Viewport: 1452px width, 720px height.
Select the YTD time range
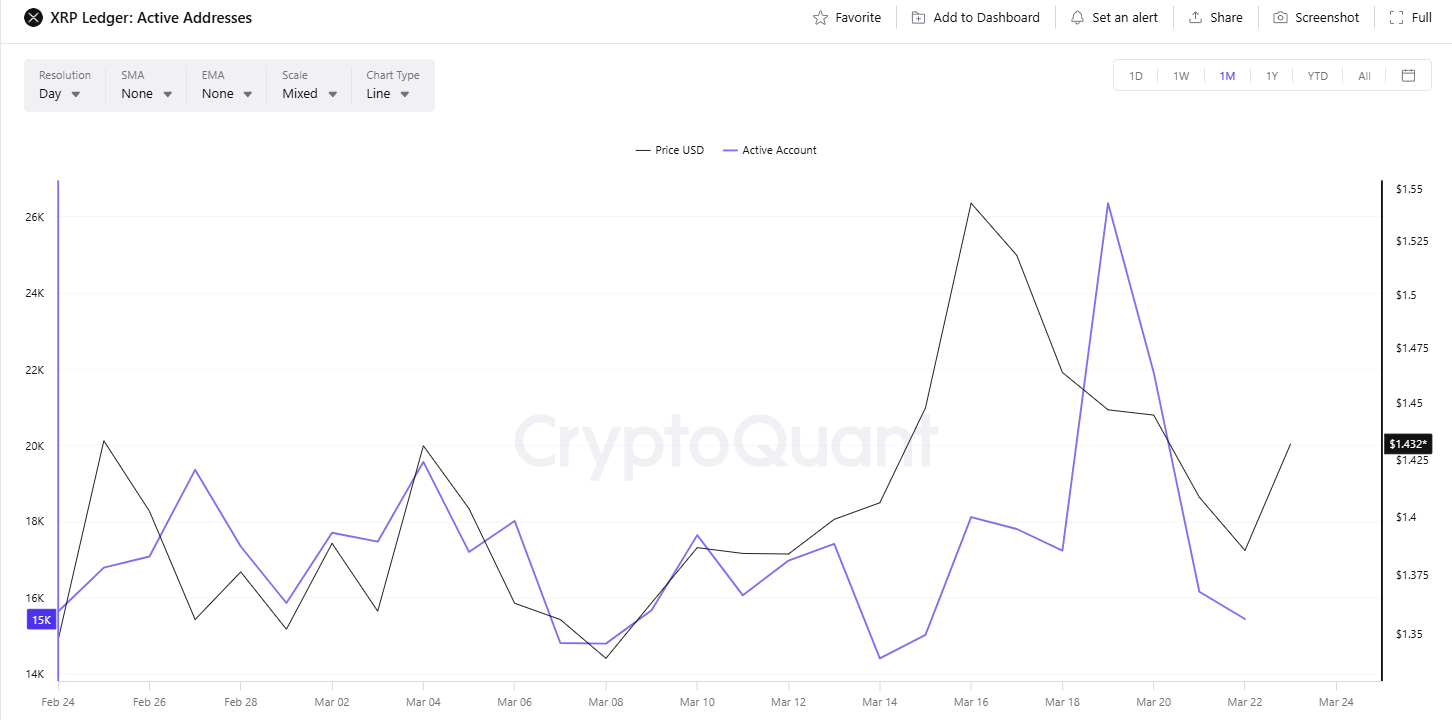1318,76
